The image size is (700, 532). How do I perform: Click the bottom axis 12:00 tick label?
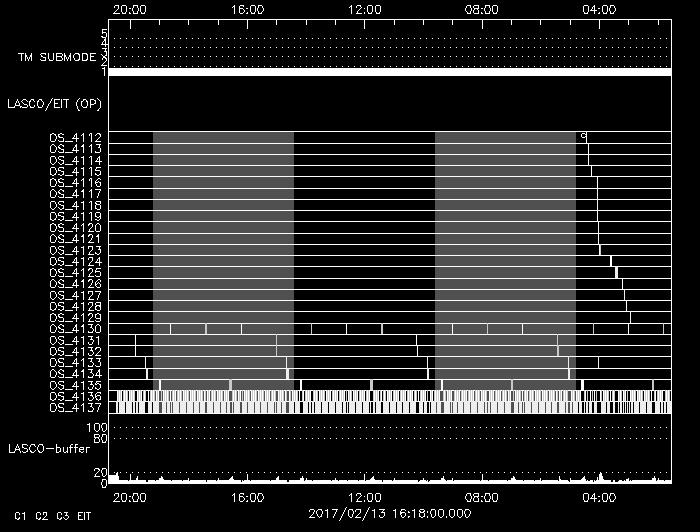tap(365, 498)
